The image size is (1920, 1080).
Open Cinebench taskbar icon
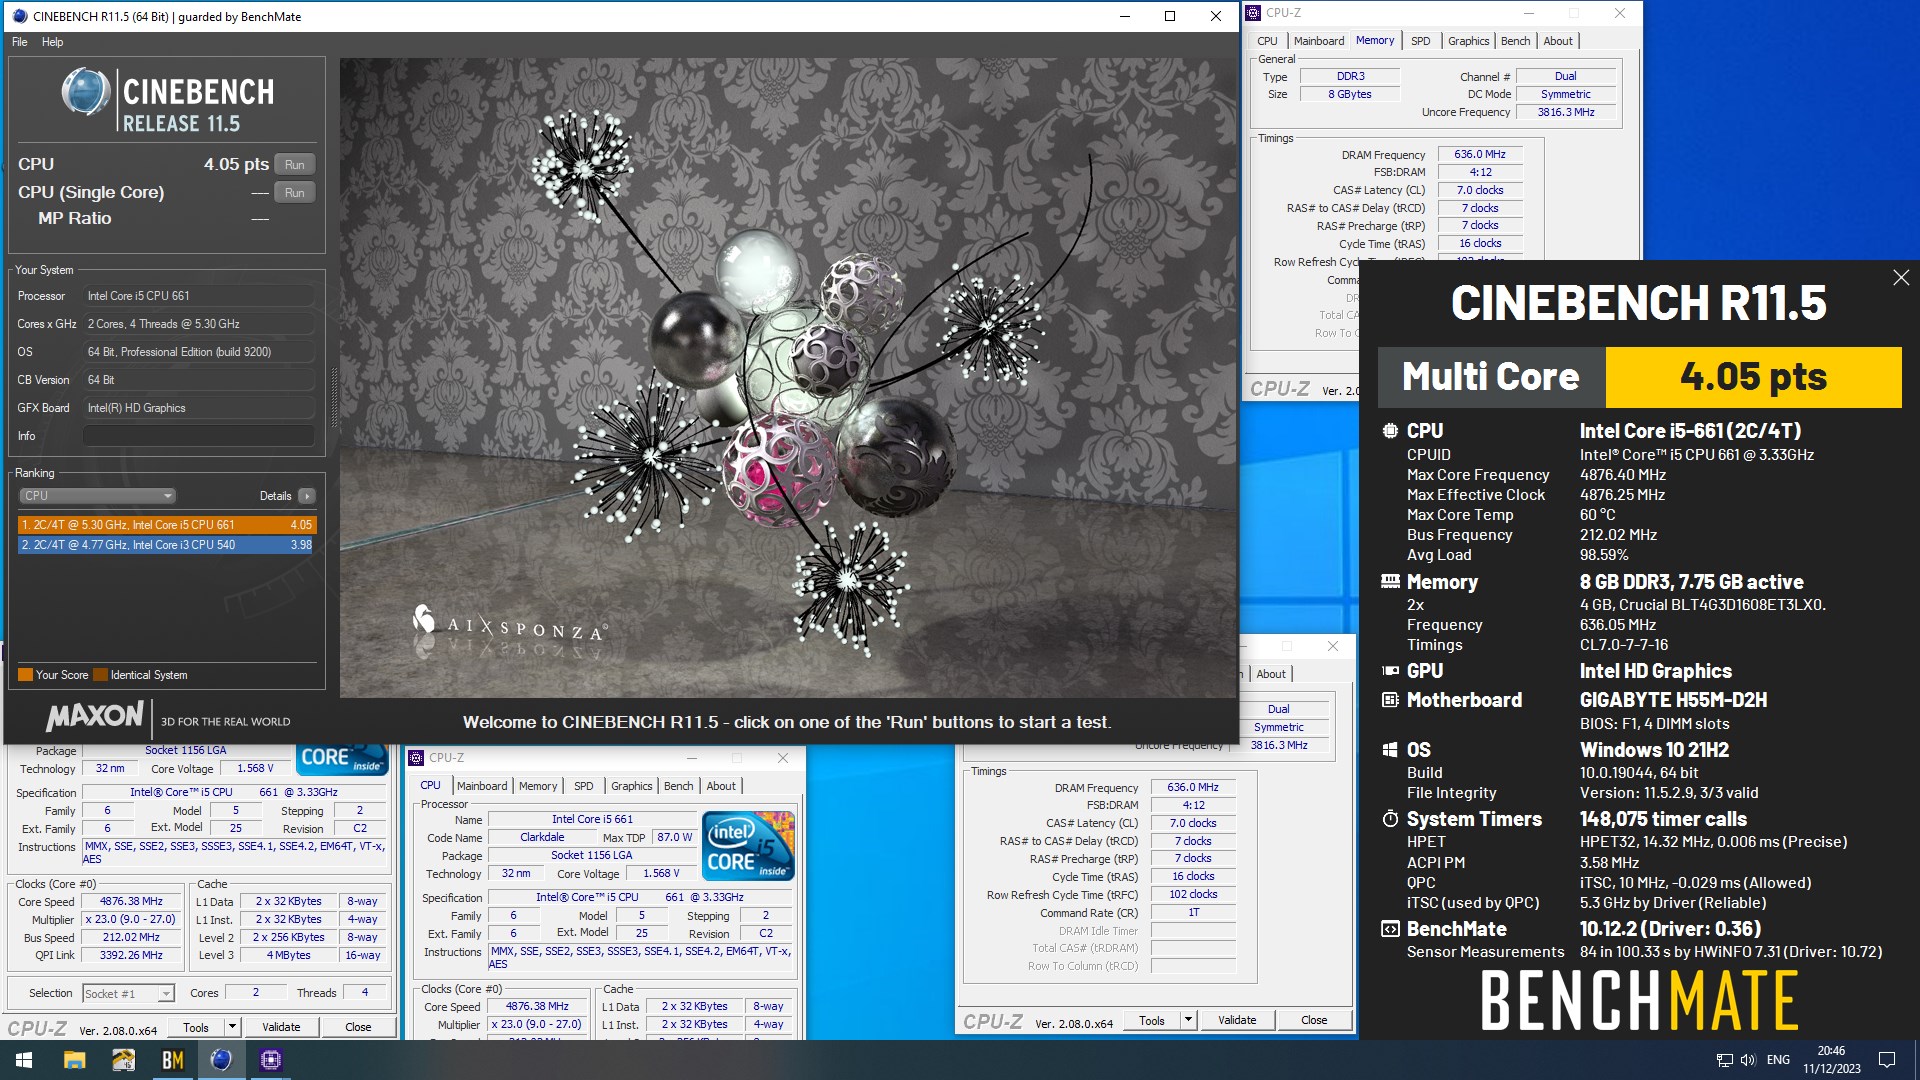[221, 1060]
